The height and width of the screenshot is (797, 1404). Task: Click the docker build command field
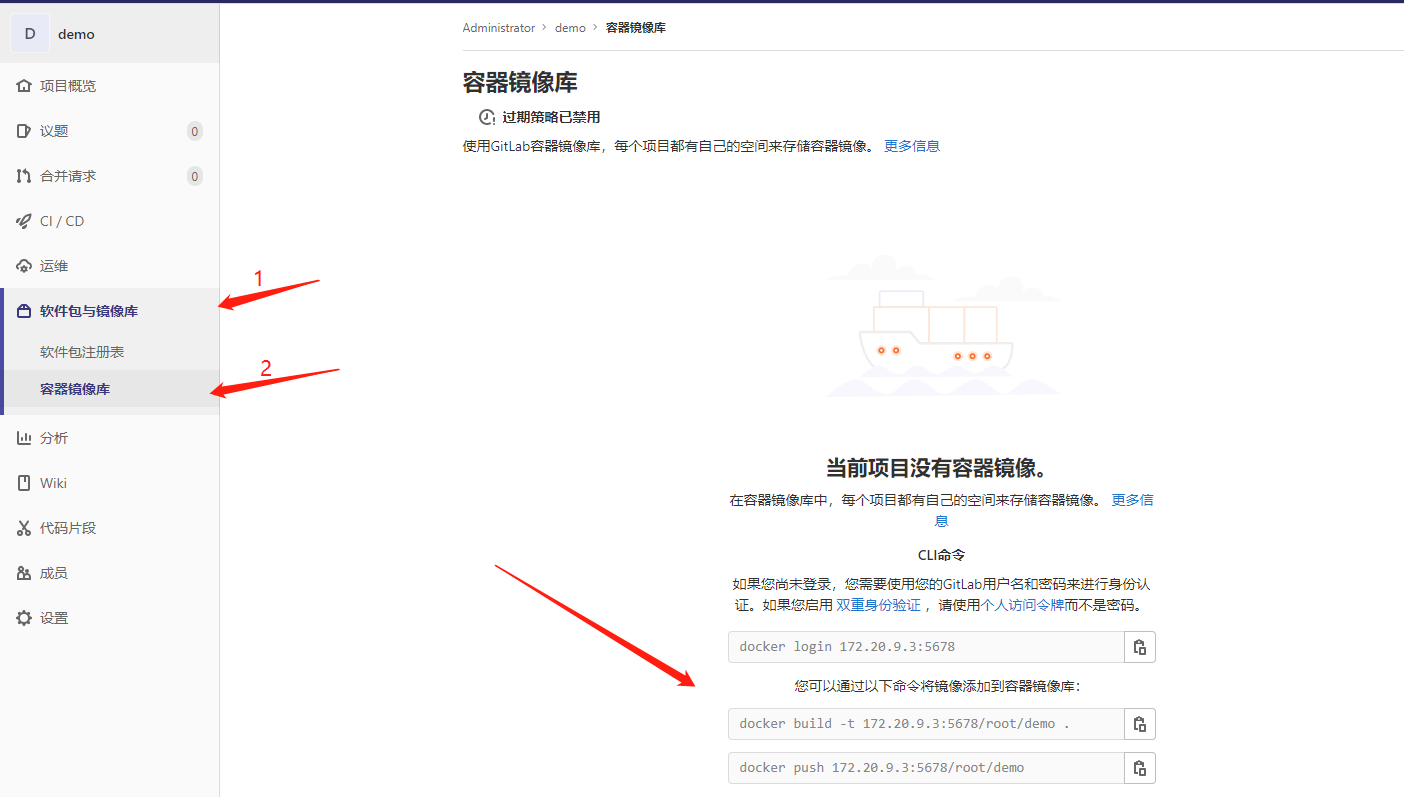(926, 724)
